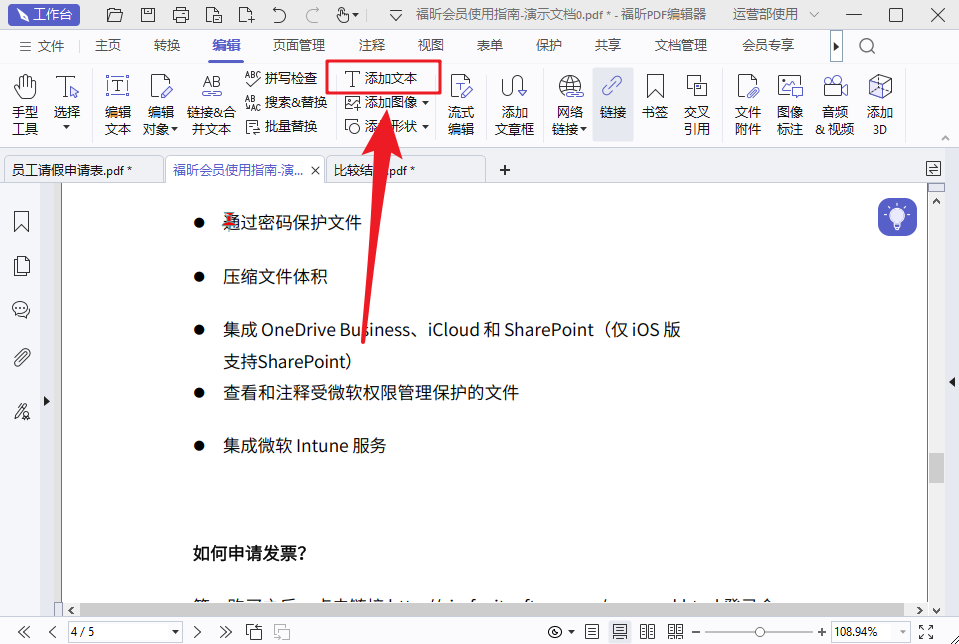The image size is (959, 644).
Task: Open the 流式编辑 flow edit tool
Action: click(x=461, y=105)
